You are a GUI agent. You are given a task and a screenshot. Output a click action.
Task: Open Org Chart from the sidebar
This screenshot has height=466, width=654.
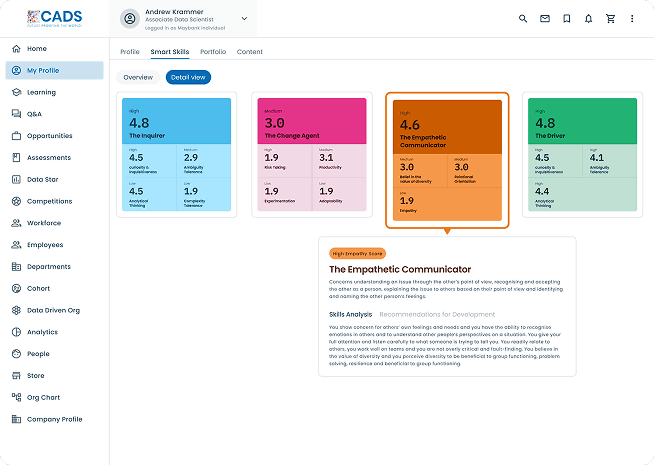click(43, 397)
